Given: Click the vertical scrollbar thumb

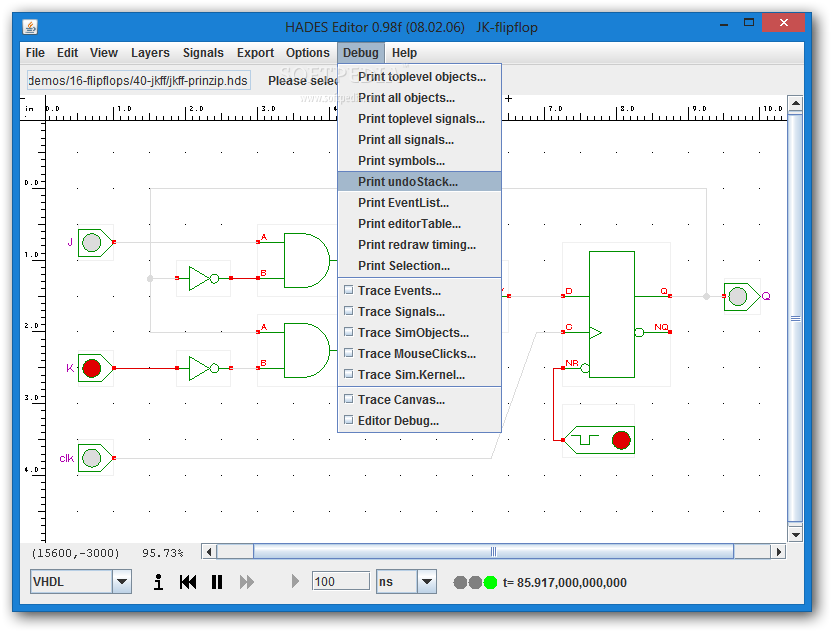Looking at the screenshot, I should click(x=795, y=318).
